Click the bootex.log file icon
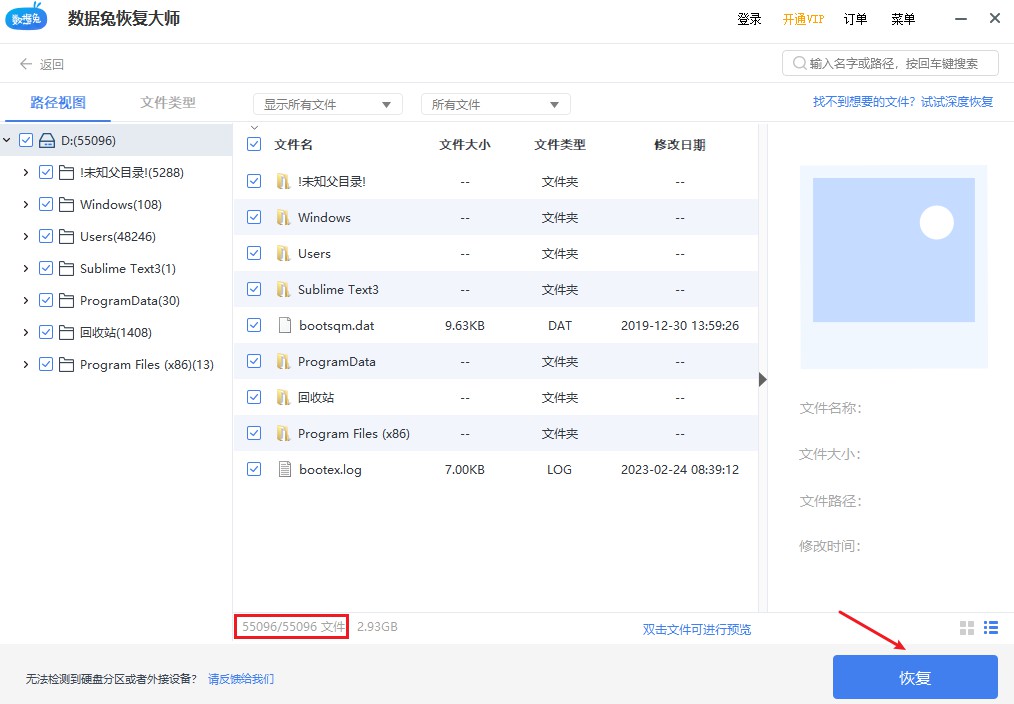Screen dimensions: 1014x704 pos(283,469)
